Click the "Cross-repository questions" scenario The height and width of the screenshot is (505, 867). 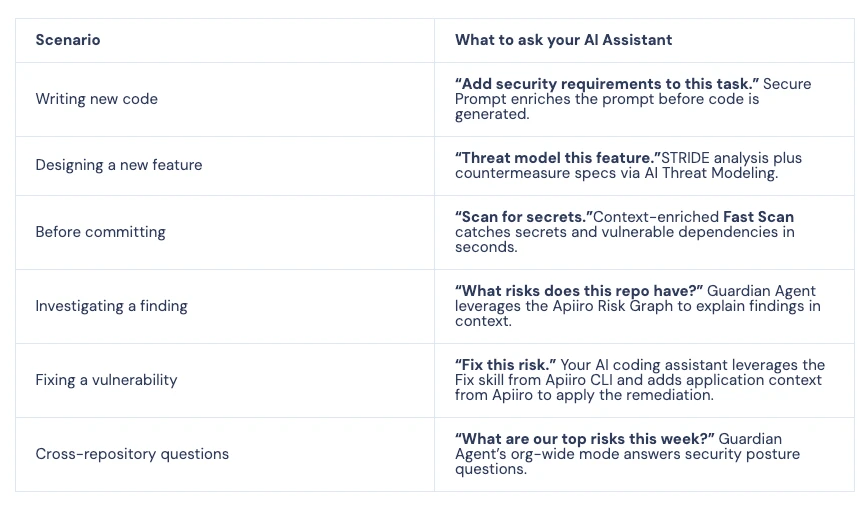click(132, 454)
